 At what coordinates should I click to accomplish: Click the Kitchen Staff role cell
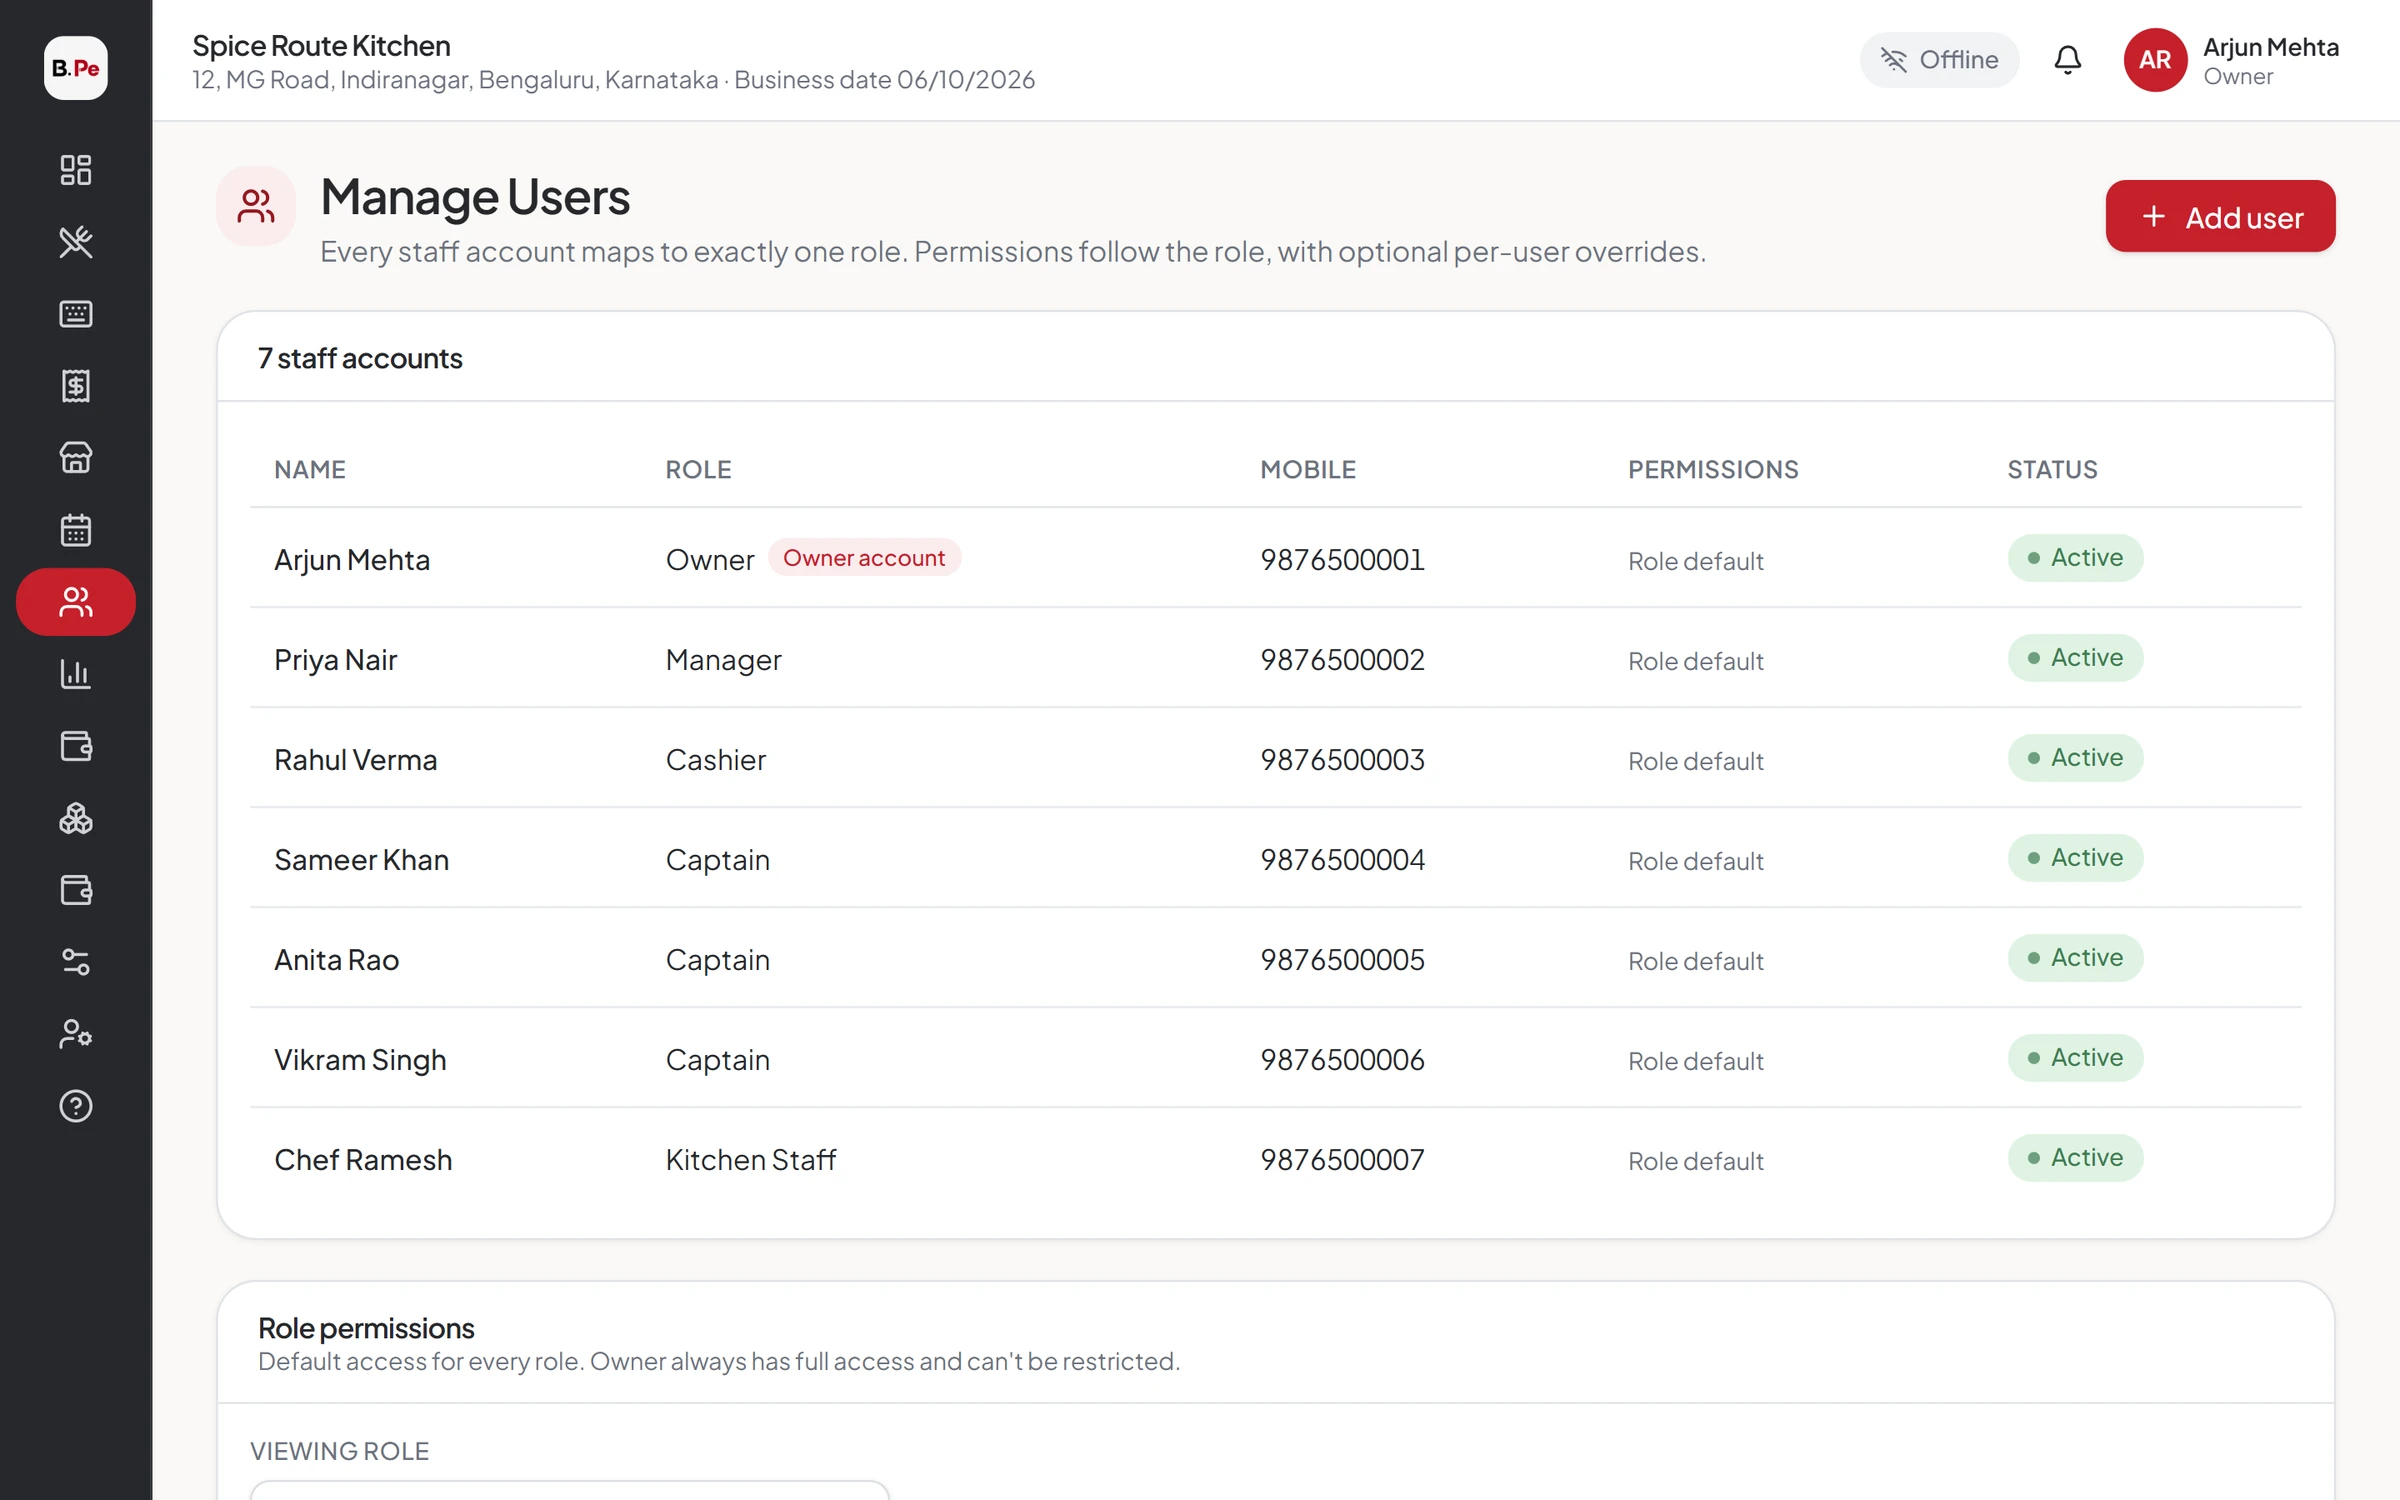[x=750, y=1160]
